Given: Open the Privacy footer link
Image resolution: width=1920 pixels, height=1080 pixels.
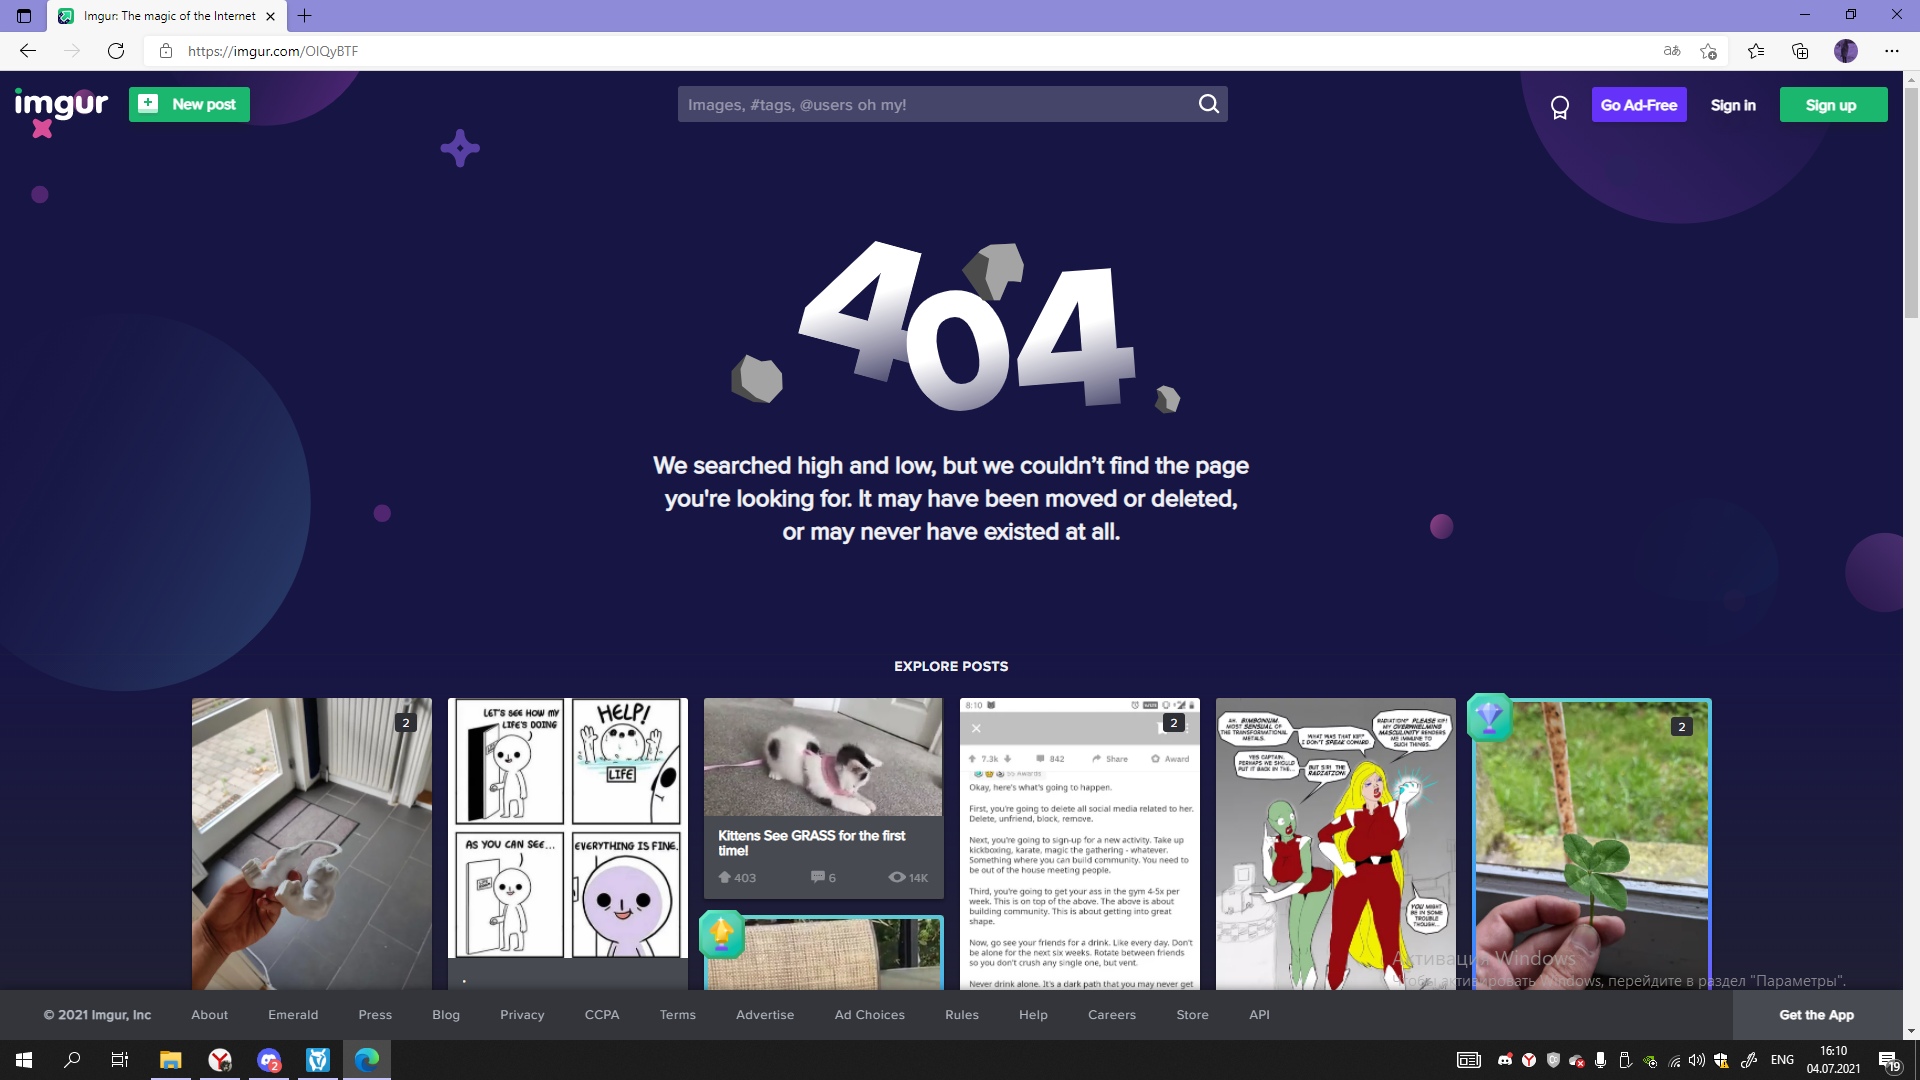Looking at the screenshot, I should (x=522, y=1014).
